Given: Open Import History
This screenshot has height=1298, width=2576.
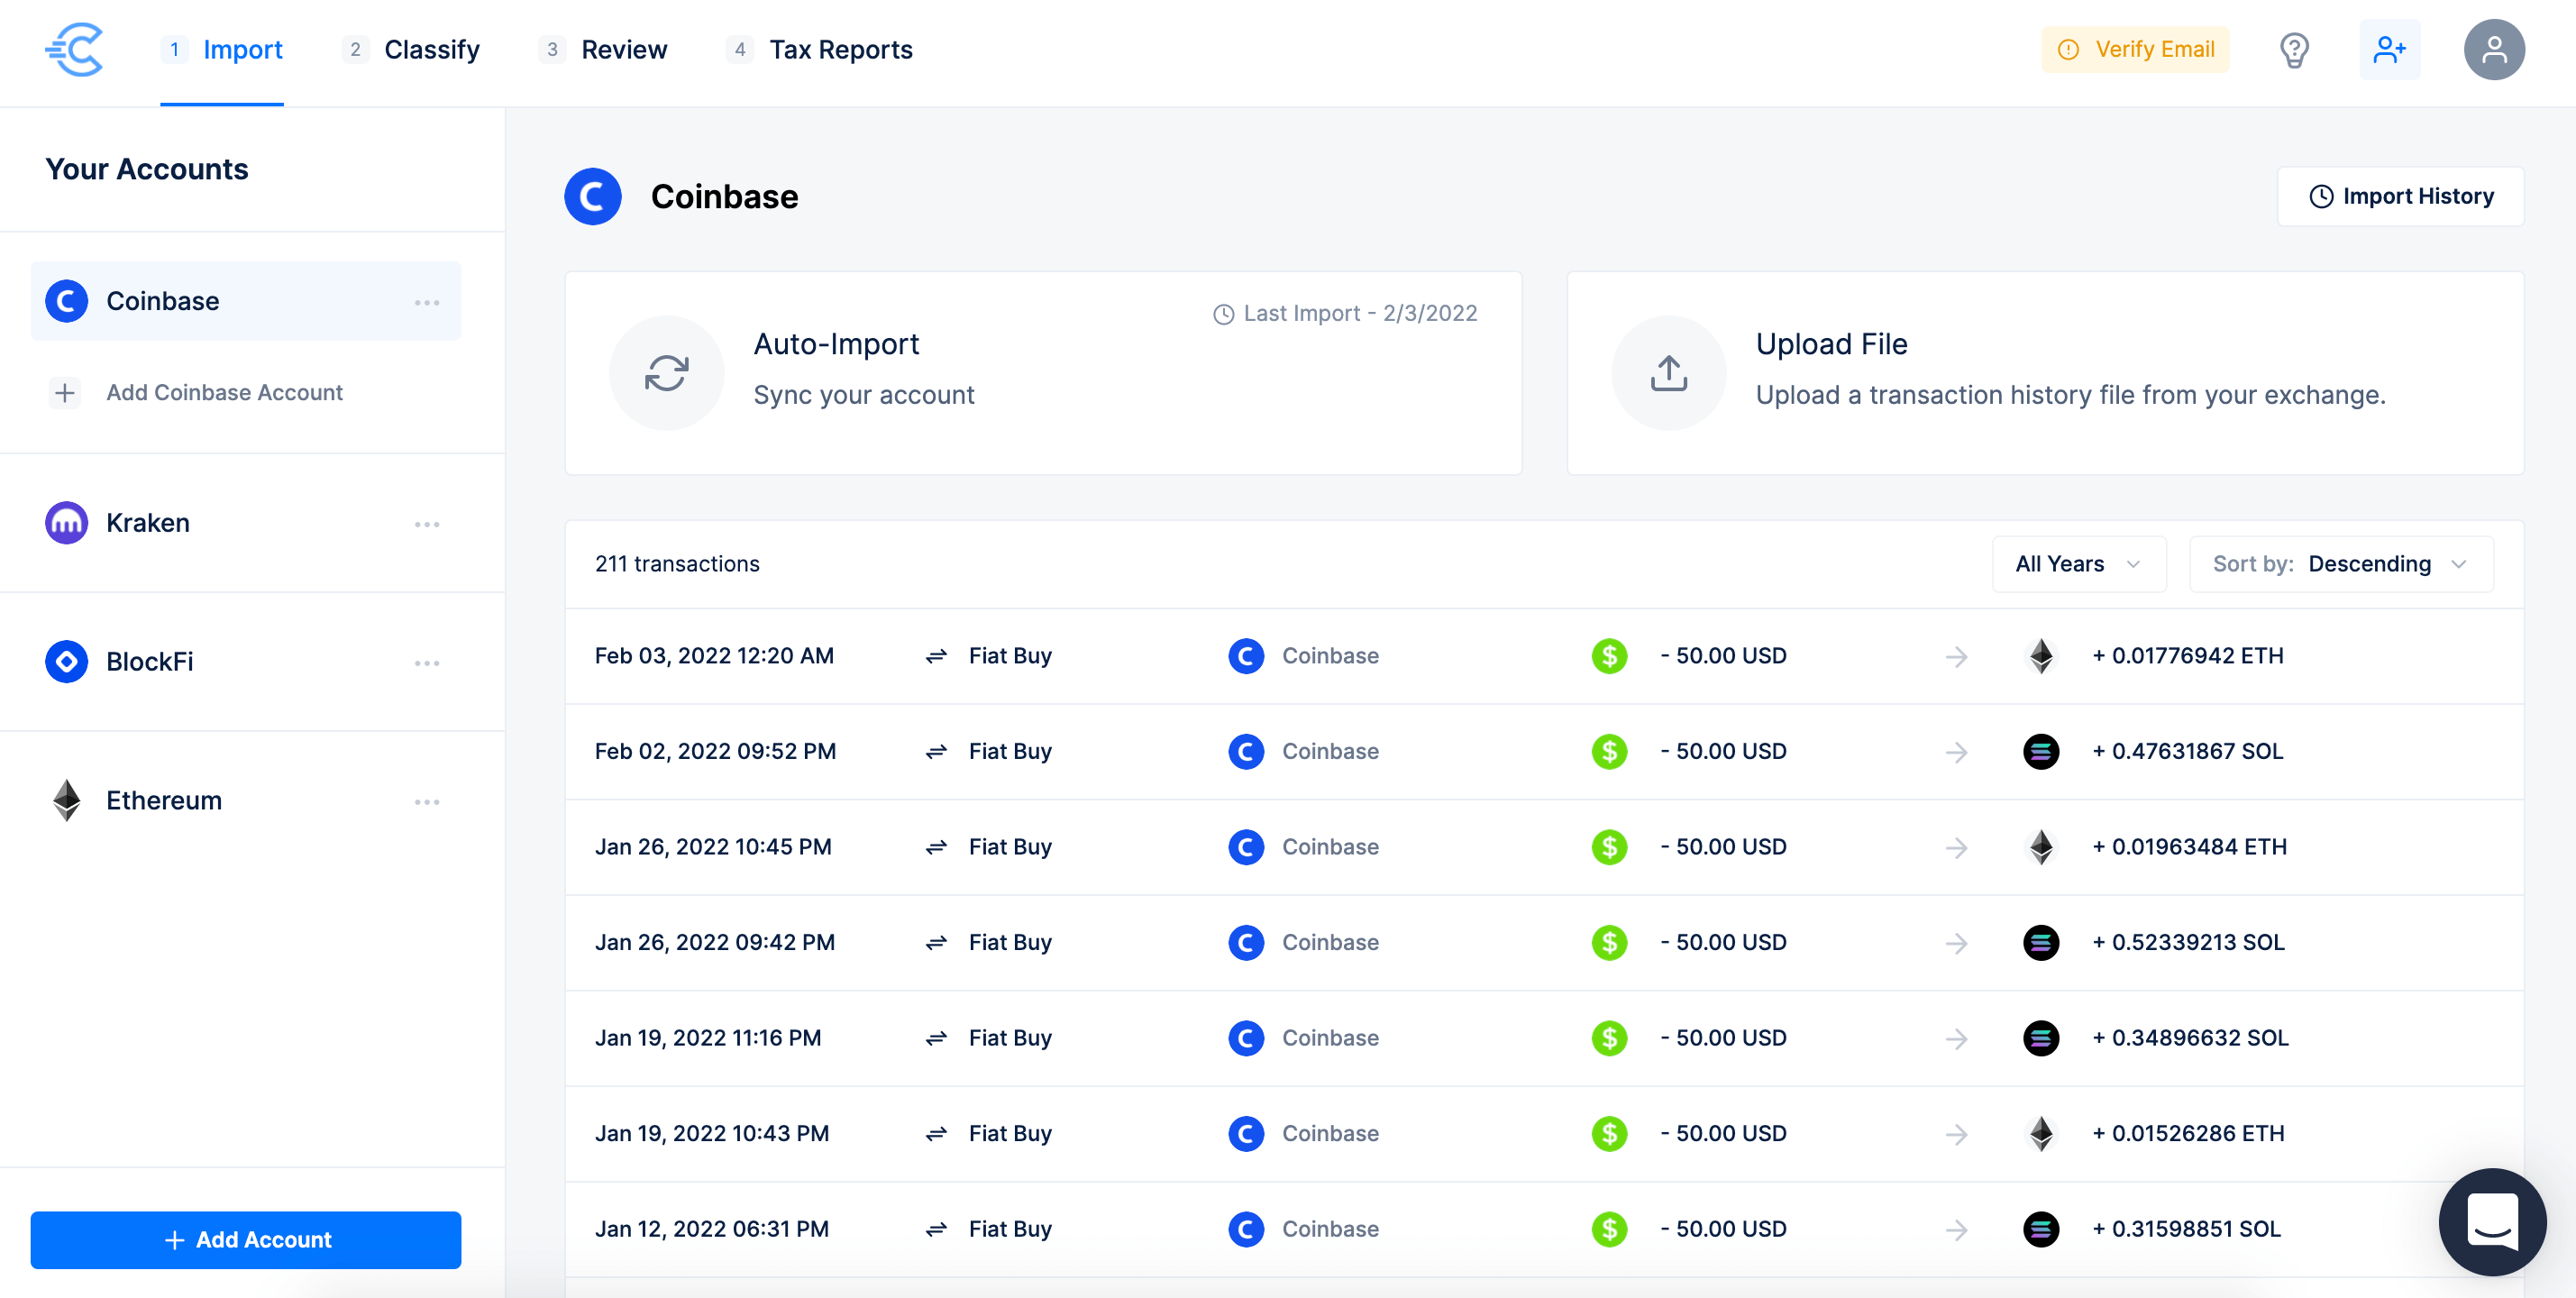Looking at the screenshot, I should click(2401, 196).
